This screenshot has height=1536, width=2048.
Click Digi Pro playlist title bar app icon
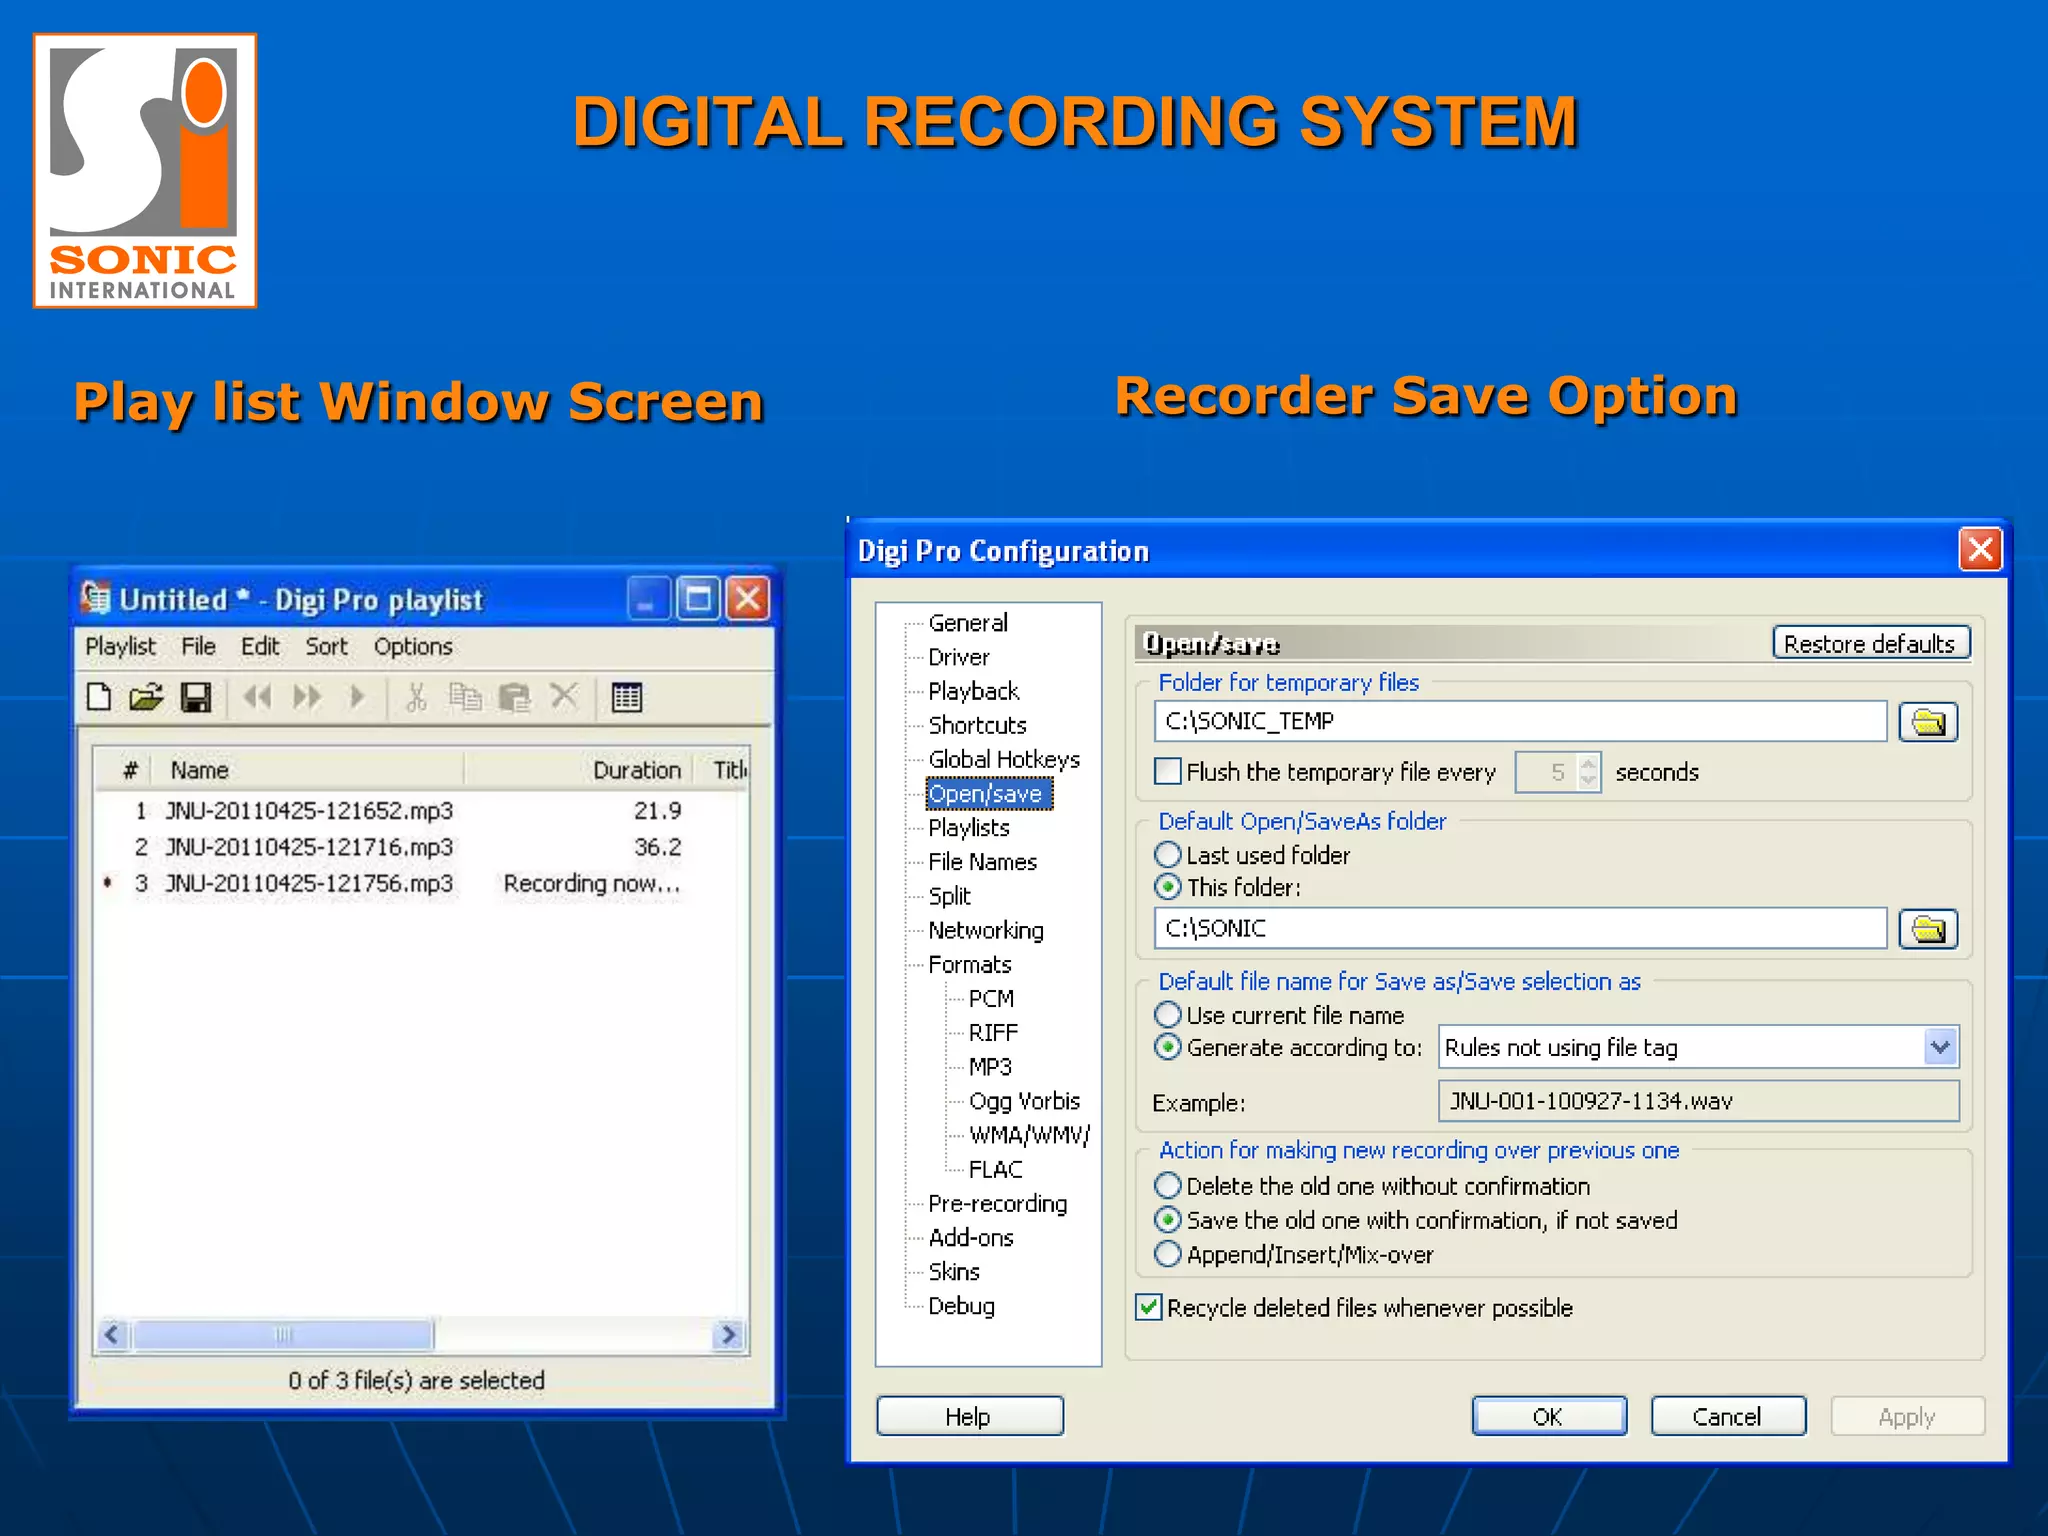click(x=96, y=598)
